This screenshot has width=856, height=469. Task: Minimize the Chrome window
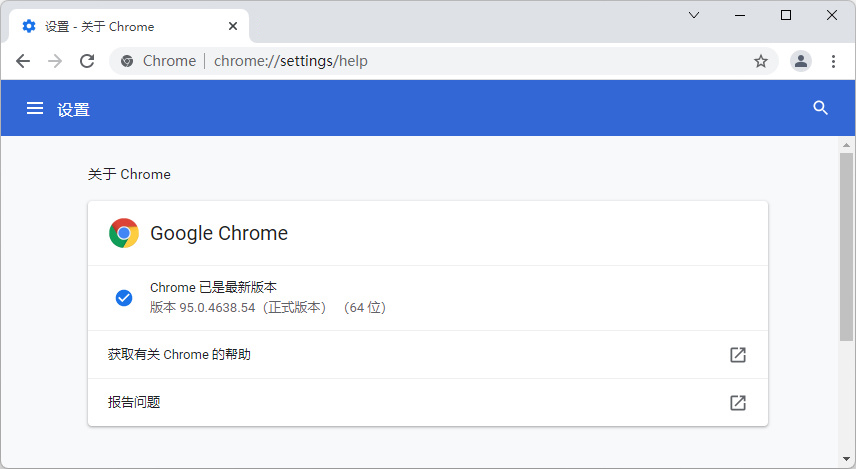tap(740, 15)
